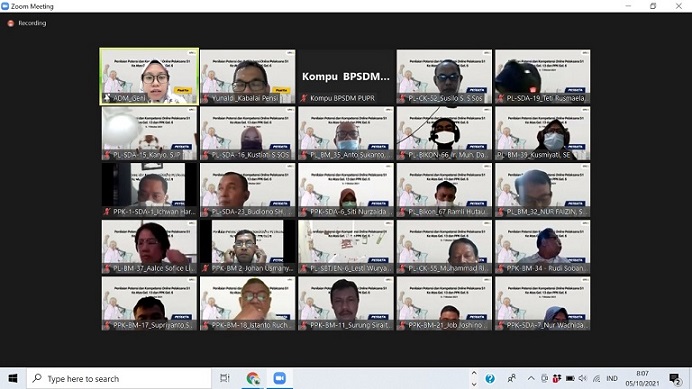Open the Windows Start menu
The height and width of the screenshot is (389, 692).
click(13, 378)
